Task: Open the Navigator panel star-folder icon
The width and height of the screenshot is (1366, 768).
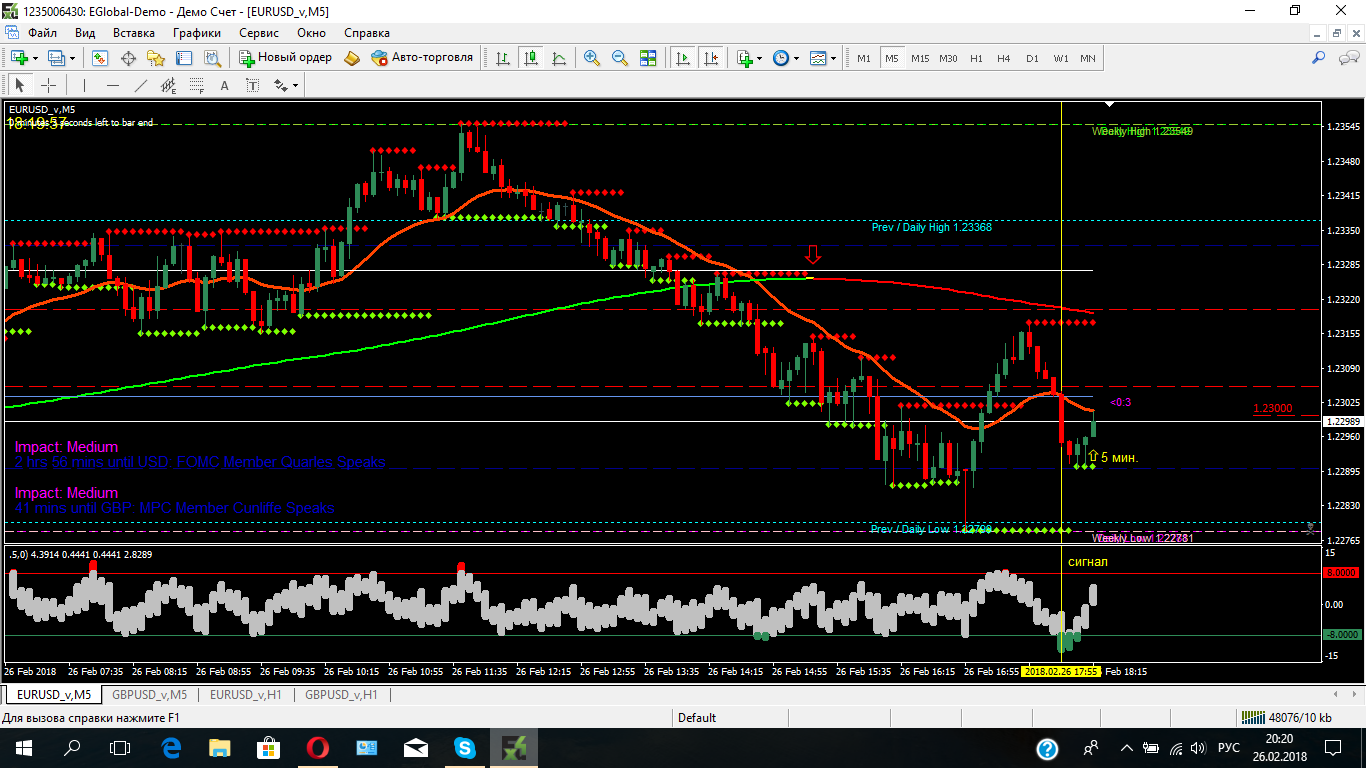Action: click(x=156, y=58)
